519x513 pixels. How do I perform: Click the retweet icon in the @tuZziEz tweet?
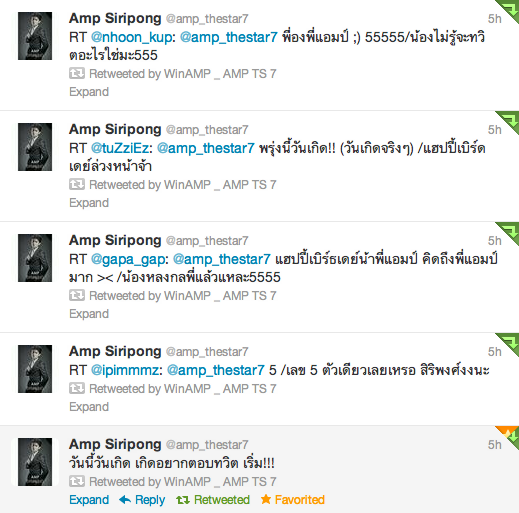tap(77, 184)
